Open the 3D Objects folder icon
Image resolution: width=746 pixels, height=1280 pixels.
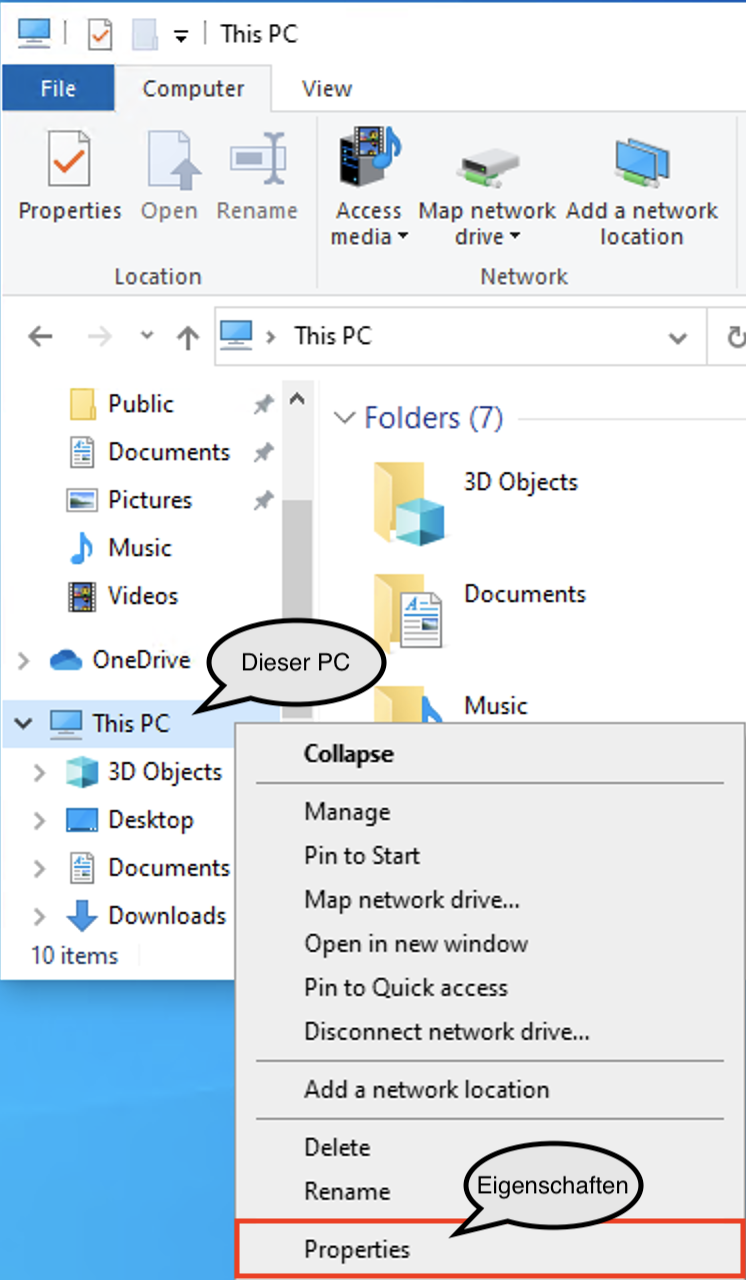408,500
